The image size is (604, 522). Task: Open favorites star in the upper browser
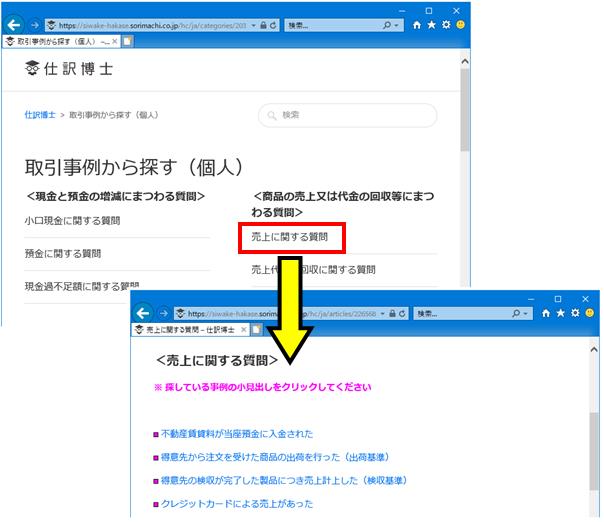(x=431, y=25)
